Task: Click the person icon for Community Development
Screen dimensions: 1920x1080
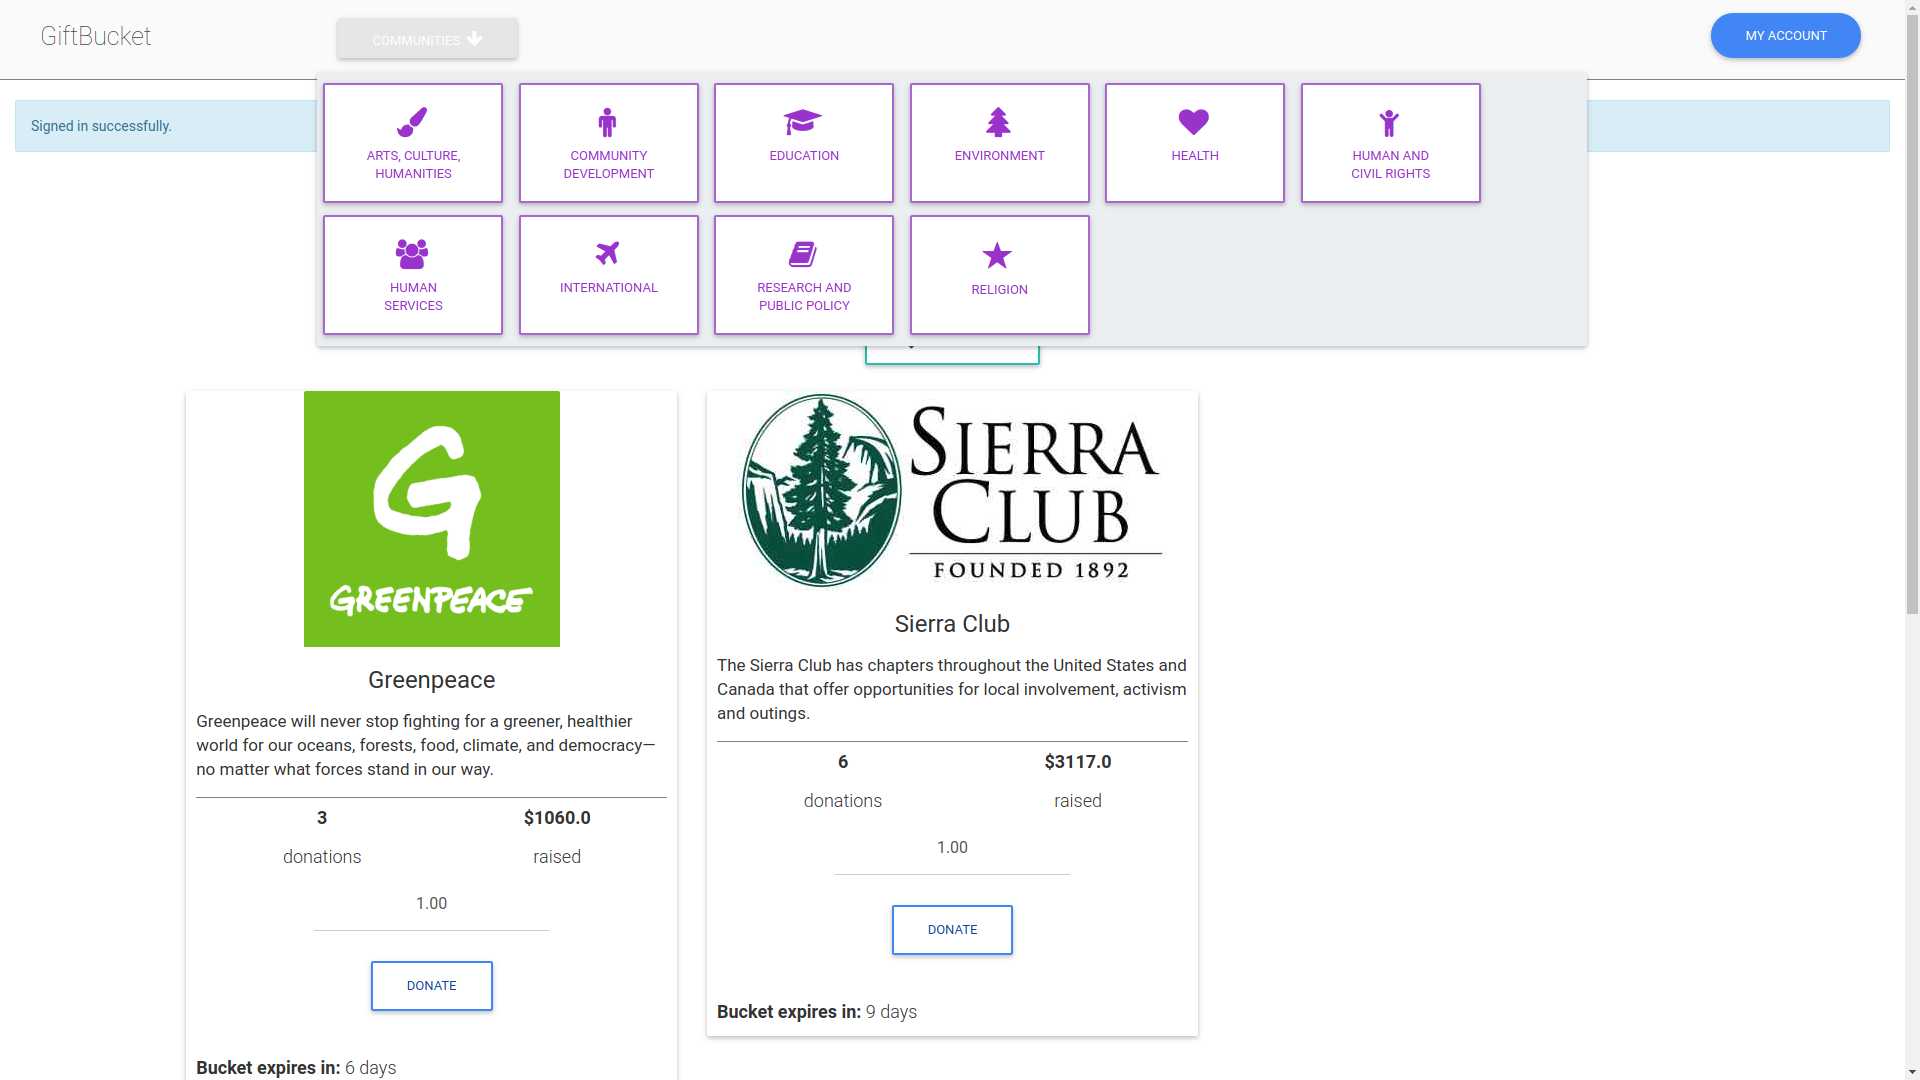Action: tap(607, 123)
